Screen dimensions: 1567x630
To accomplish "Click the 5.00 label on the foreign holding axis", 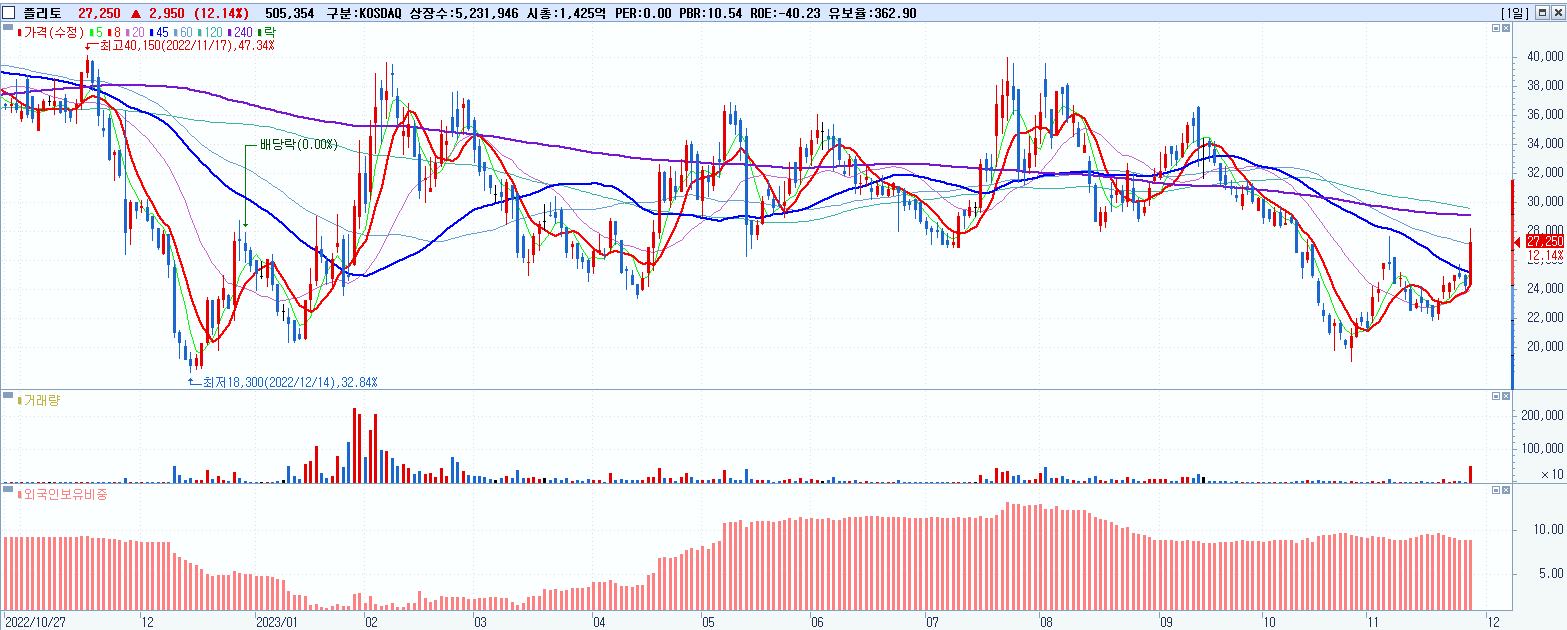I will click(x=1552, y=574).
